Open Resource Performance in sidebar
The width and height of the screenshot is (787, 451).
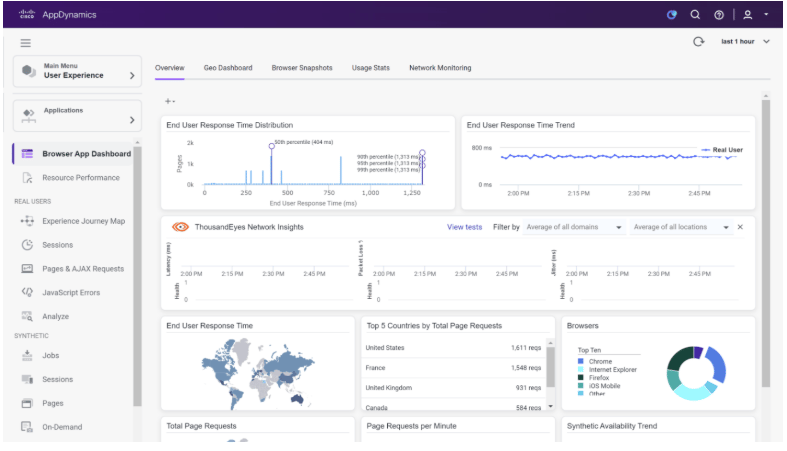click(73, 178)
